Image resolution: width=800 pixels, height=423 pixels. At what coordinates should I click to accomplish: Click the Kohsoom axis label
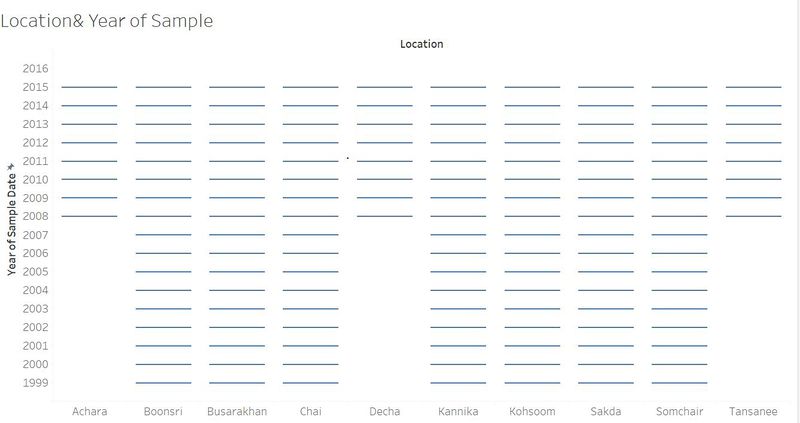[532, 411]
